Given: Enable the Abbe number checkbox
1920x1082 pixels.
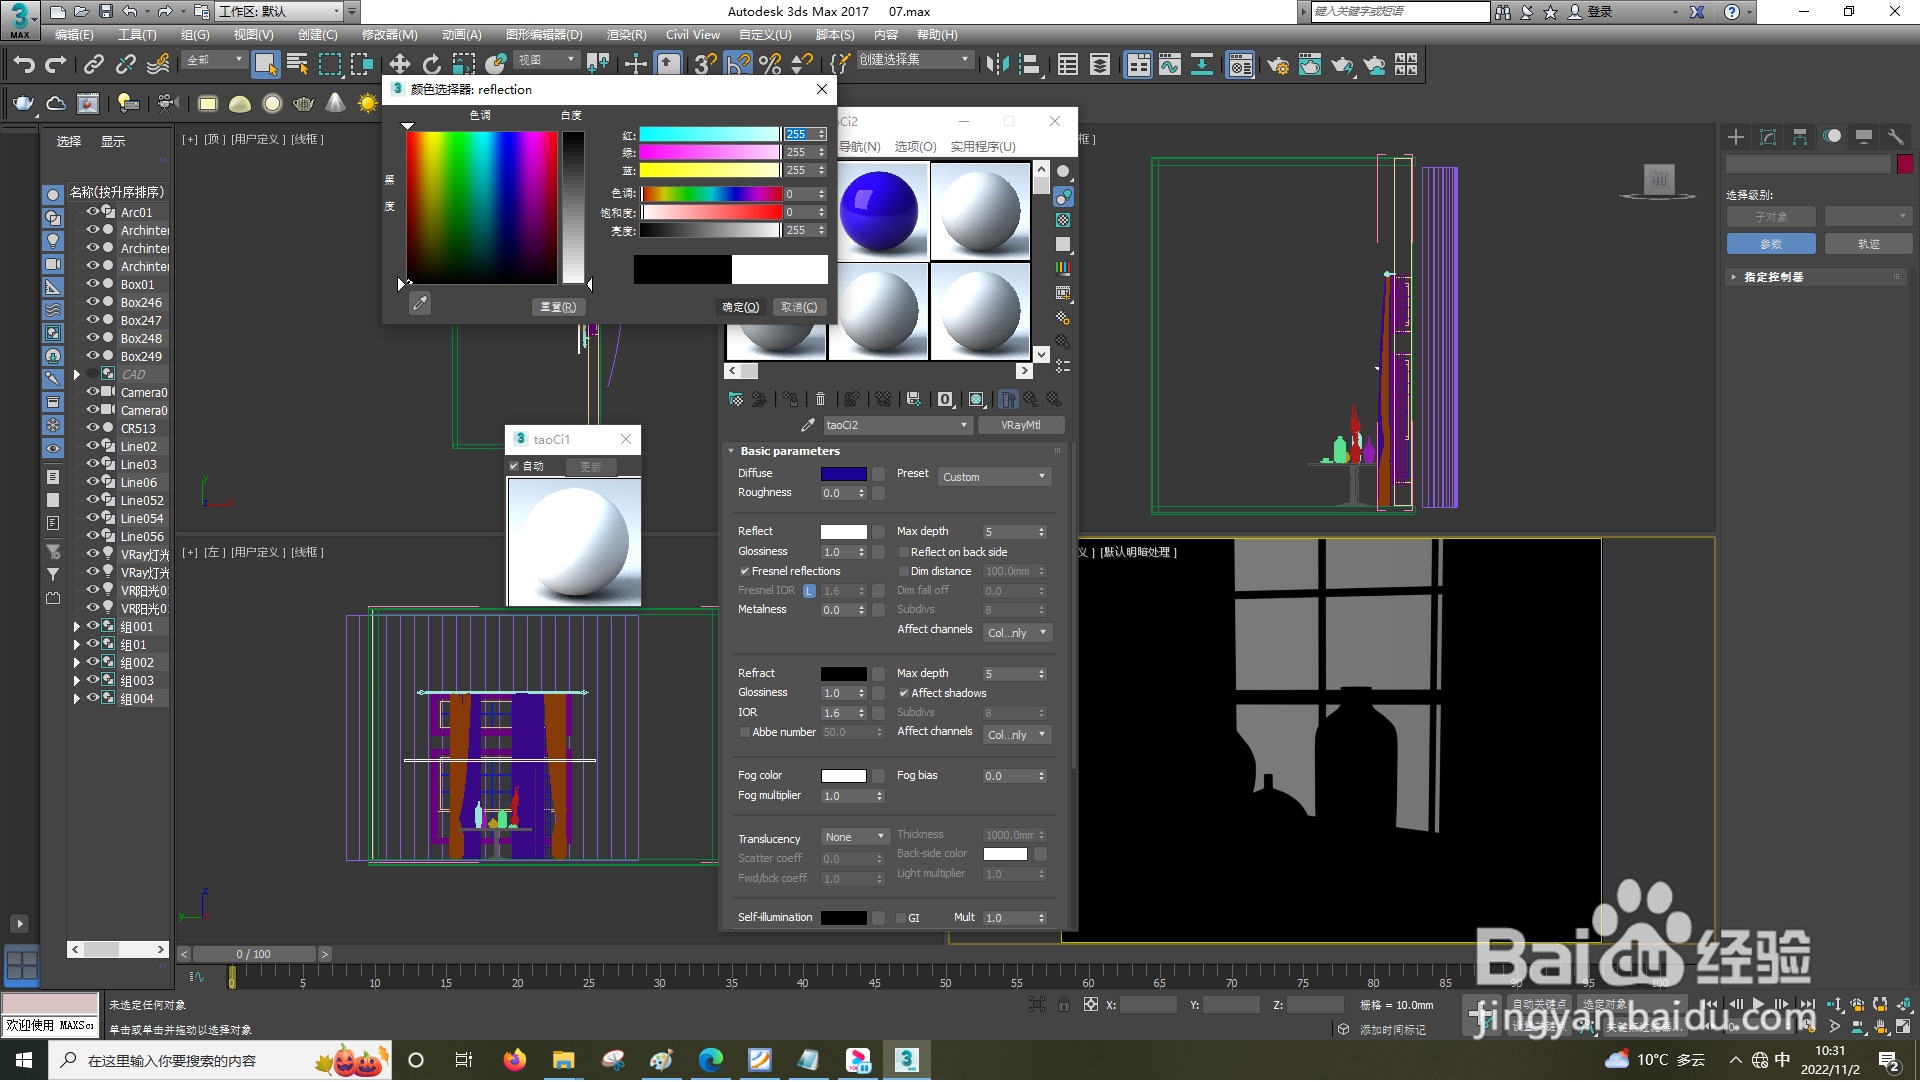Looking at the screenshot, I should [x=745, y=733].
